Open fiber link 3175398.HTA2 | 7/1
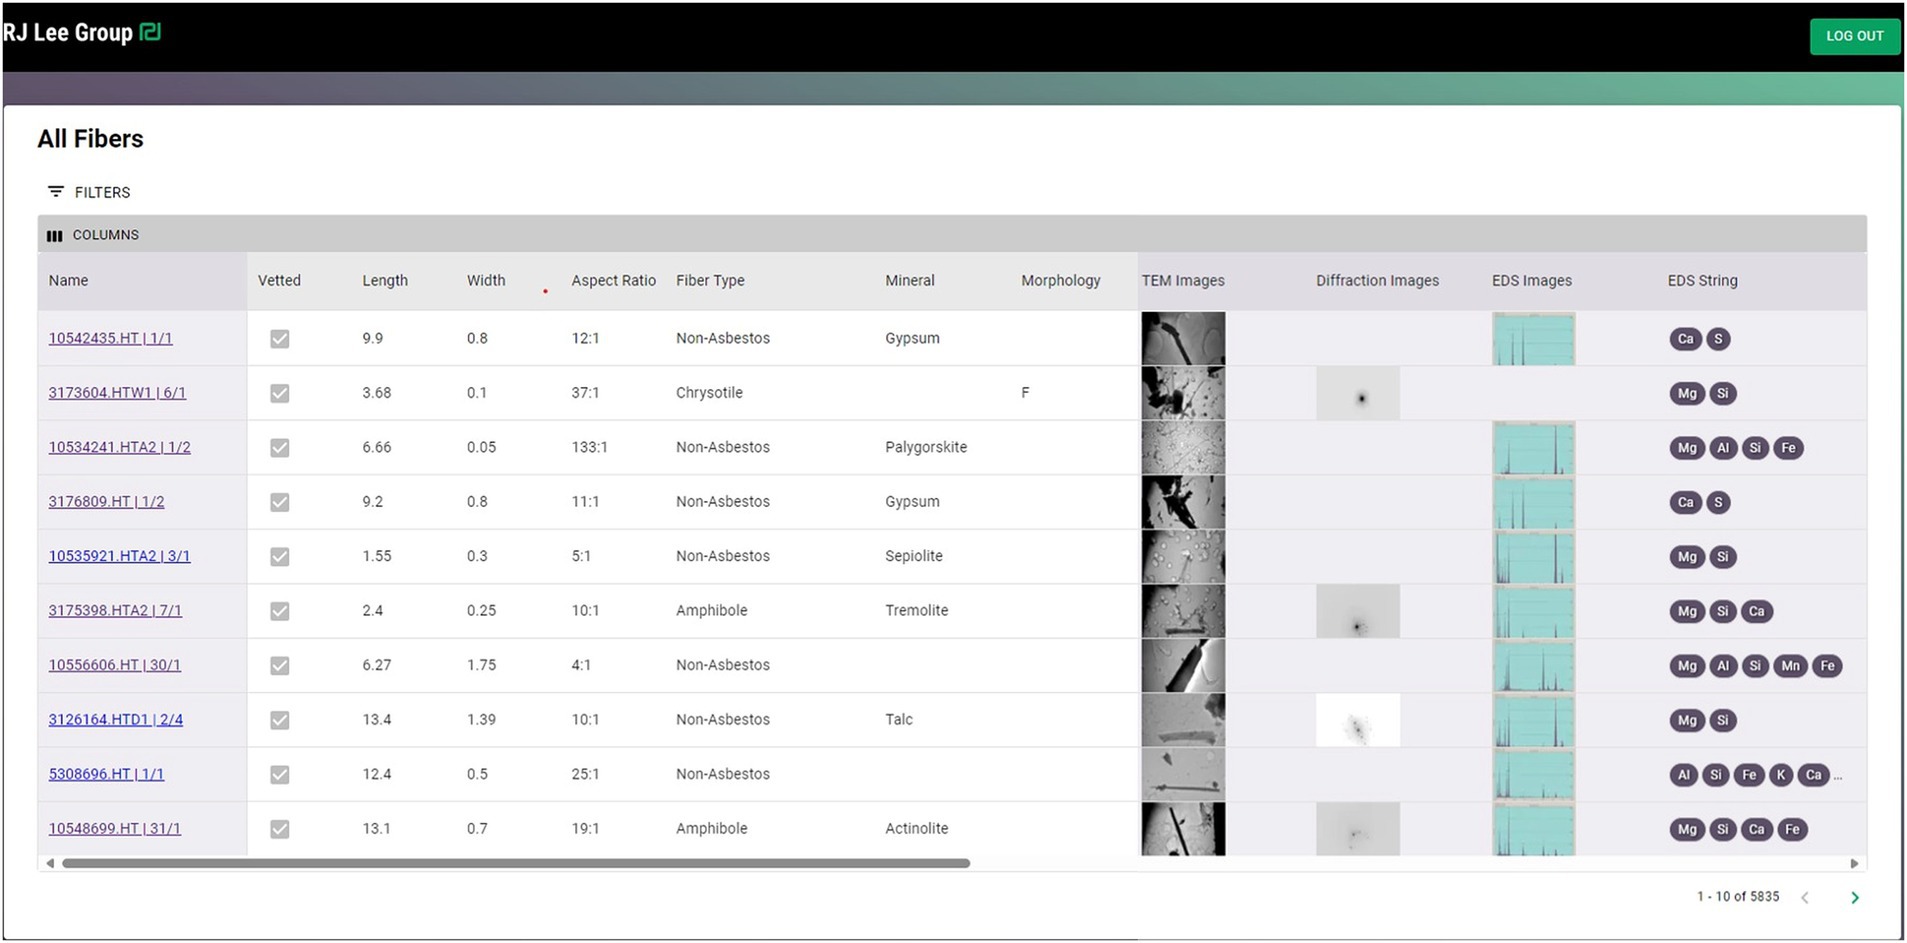The height and width of the screenshot is (943, 1907). pos(115,611)
